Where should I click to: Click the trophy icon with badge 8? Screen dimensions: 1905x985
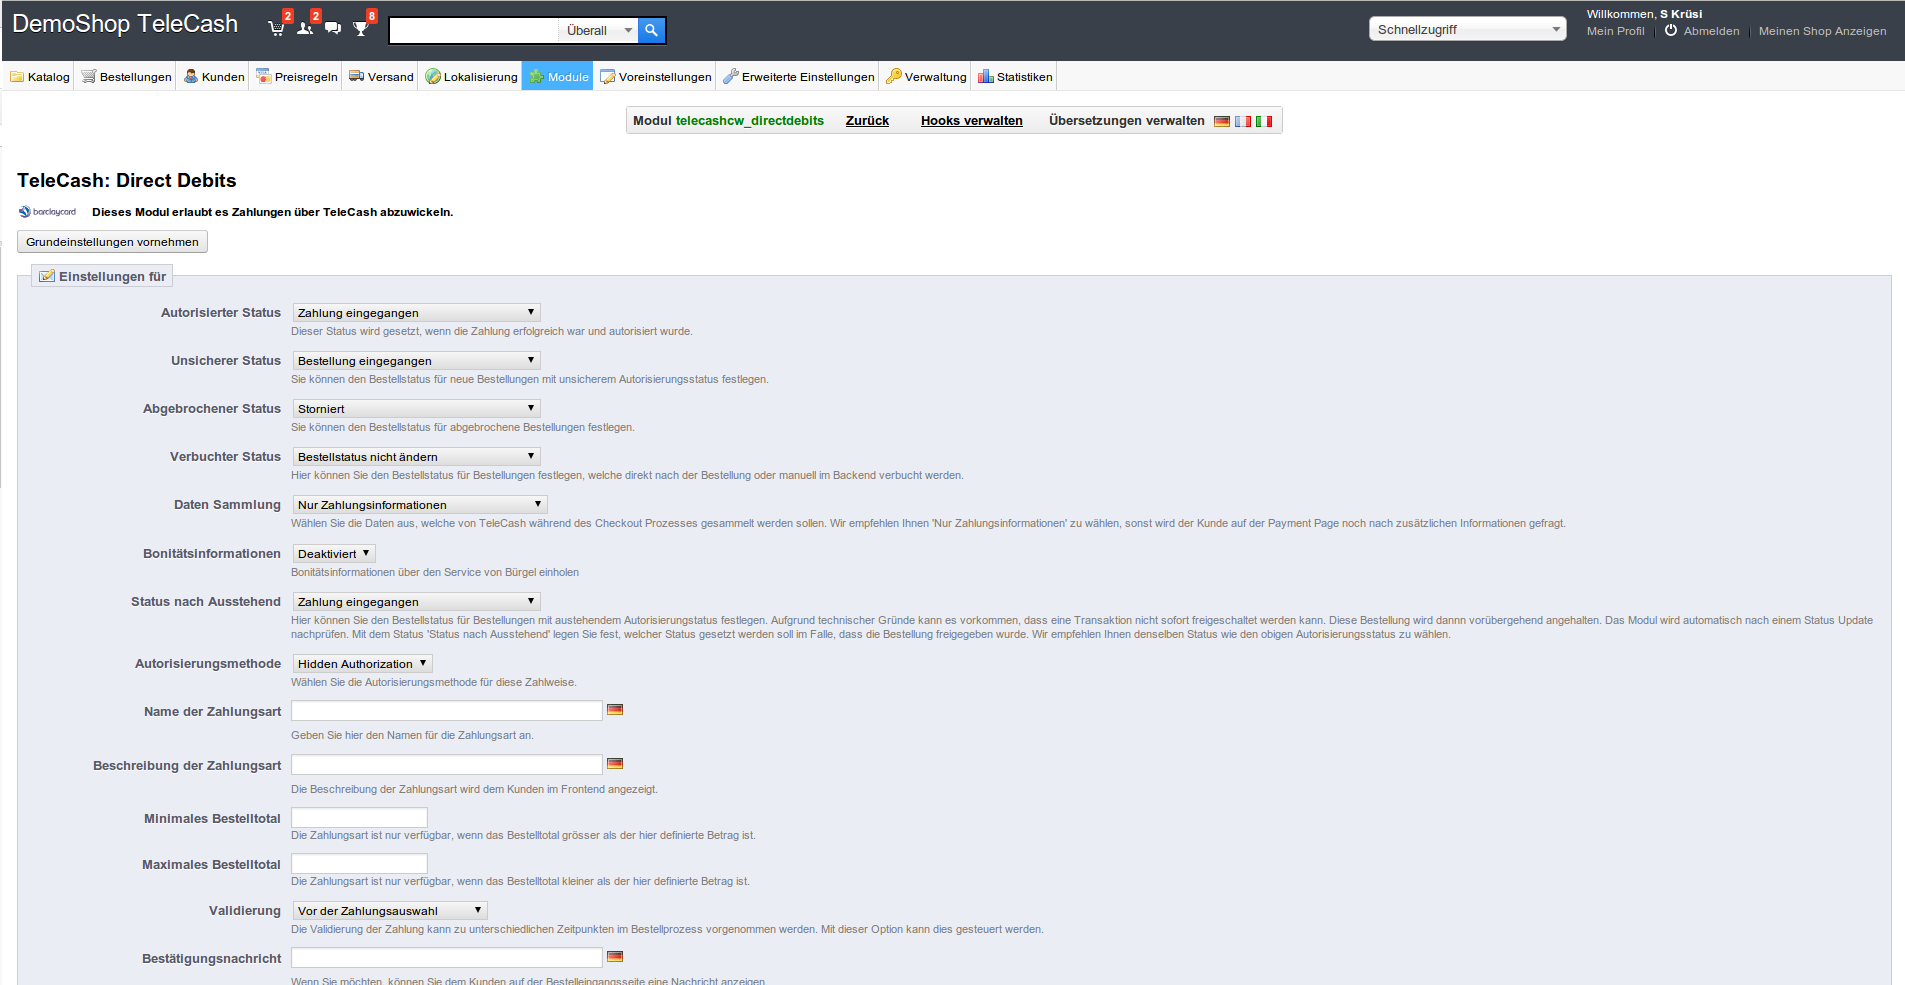click(x=361, y=28)
